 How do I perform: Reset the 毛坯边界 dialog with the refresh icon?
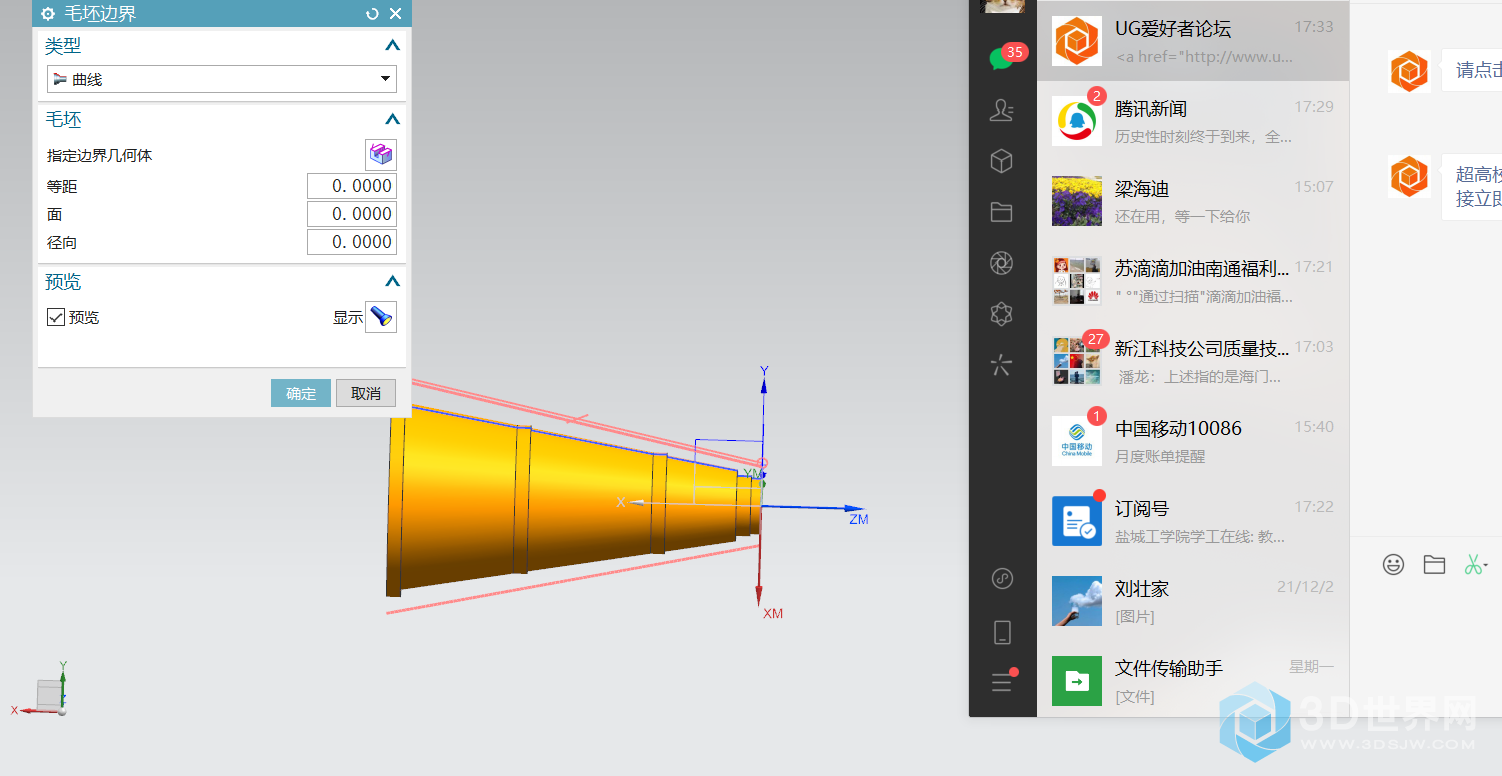click(x=373, y=14)
